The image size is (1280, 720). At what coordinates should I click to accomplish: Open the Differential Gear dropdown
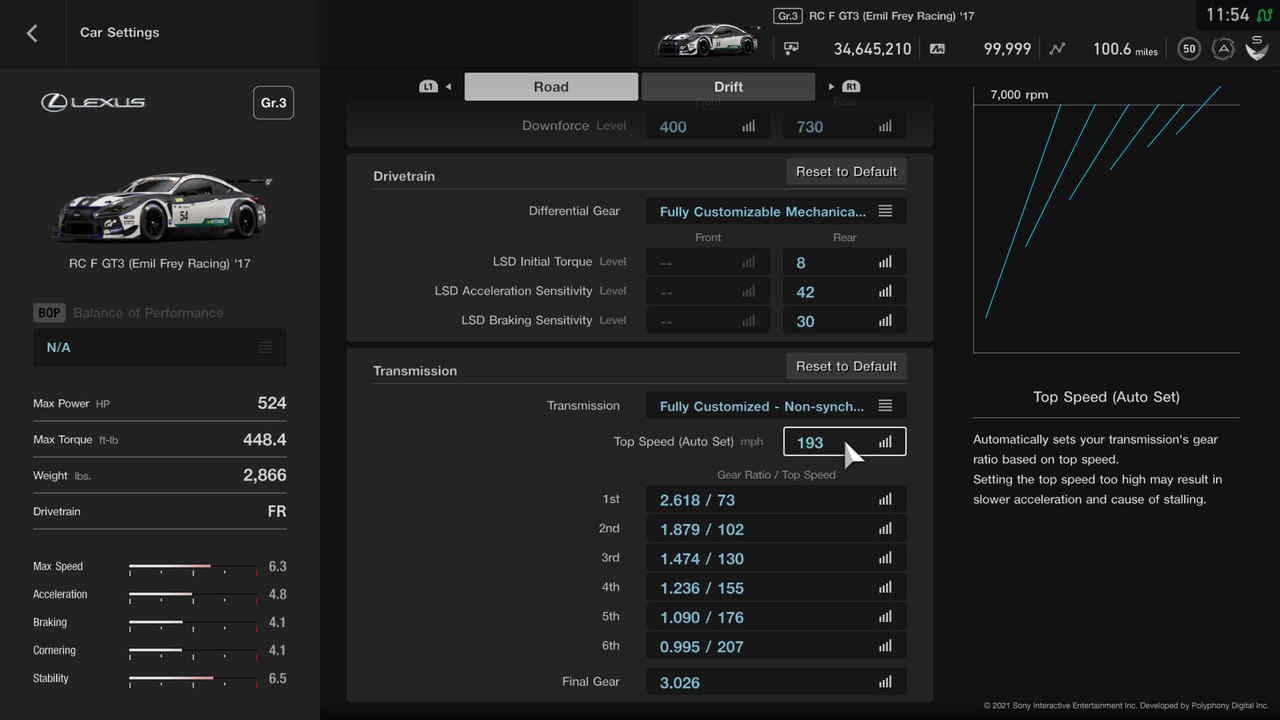click(x=777, y=211)
